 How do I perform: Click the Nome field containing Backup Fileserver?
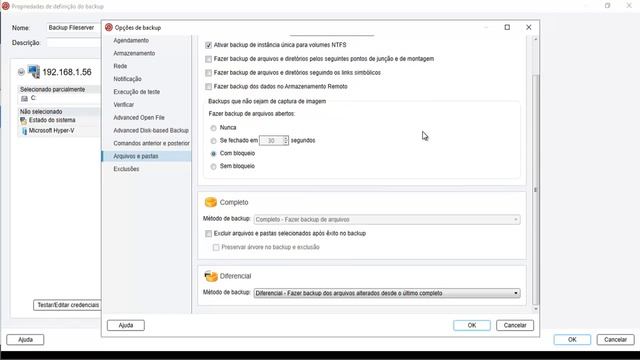coord(73,28)
